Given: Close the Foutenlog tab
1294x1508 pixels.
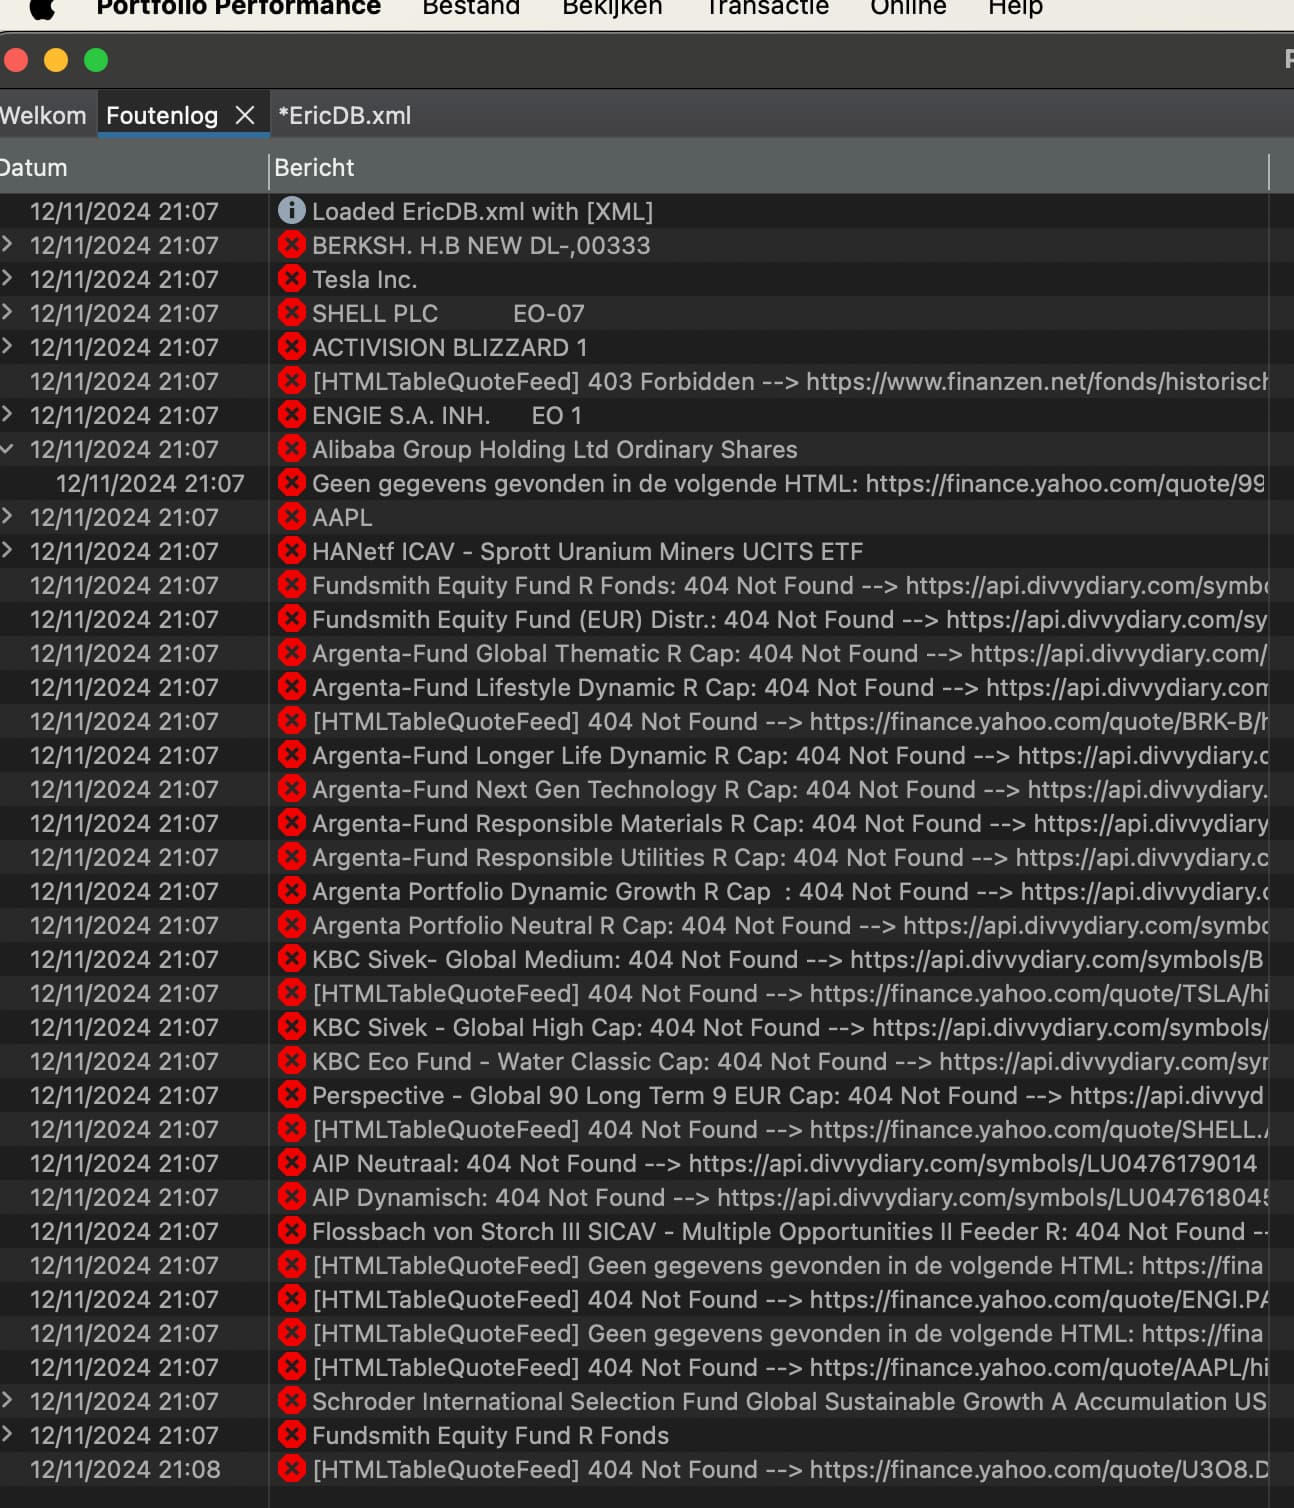Looking at the screenshot, I should coord(245,115).
